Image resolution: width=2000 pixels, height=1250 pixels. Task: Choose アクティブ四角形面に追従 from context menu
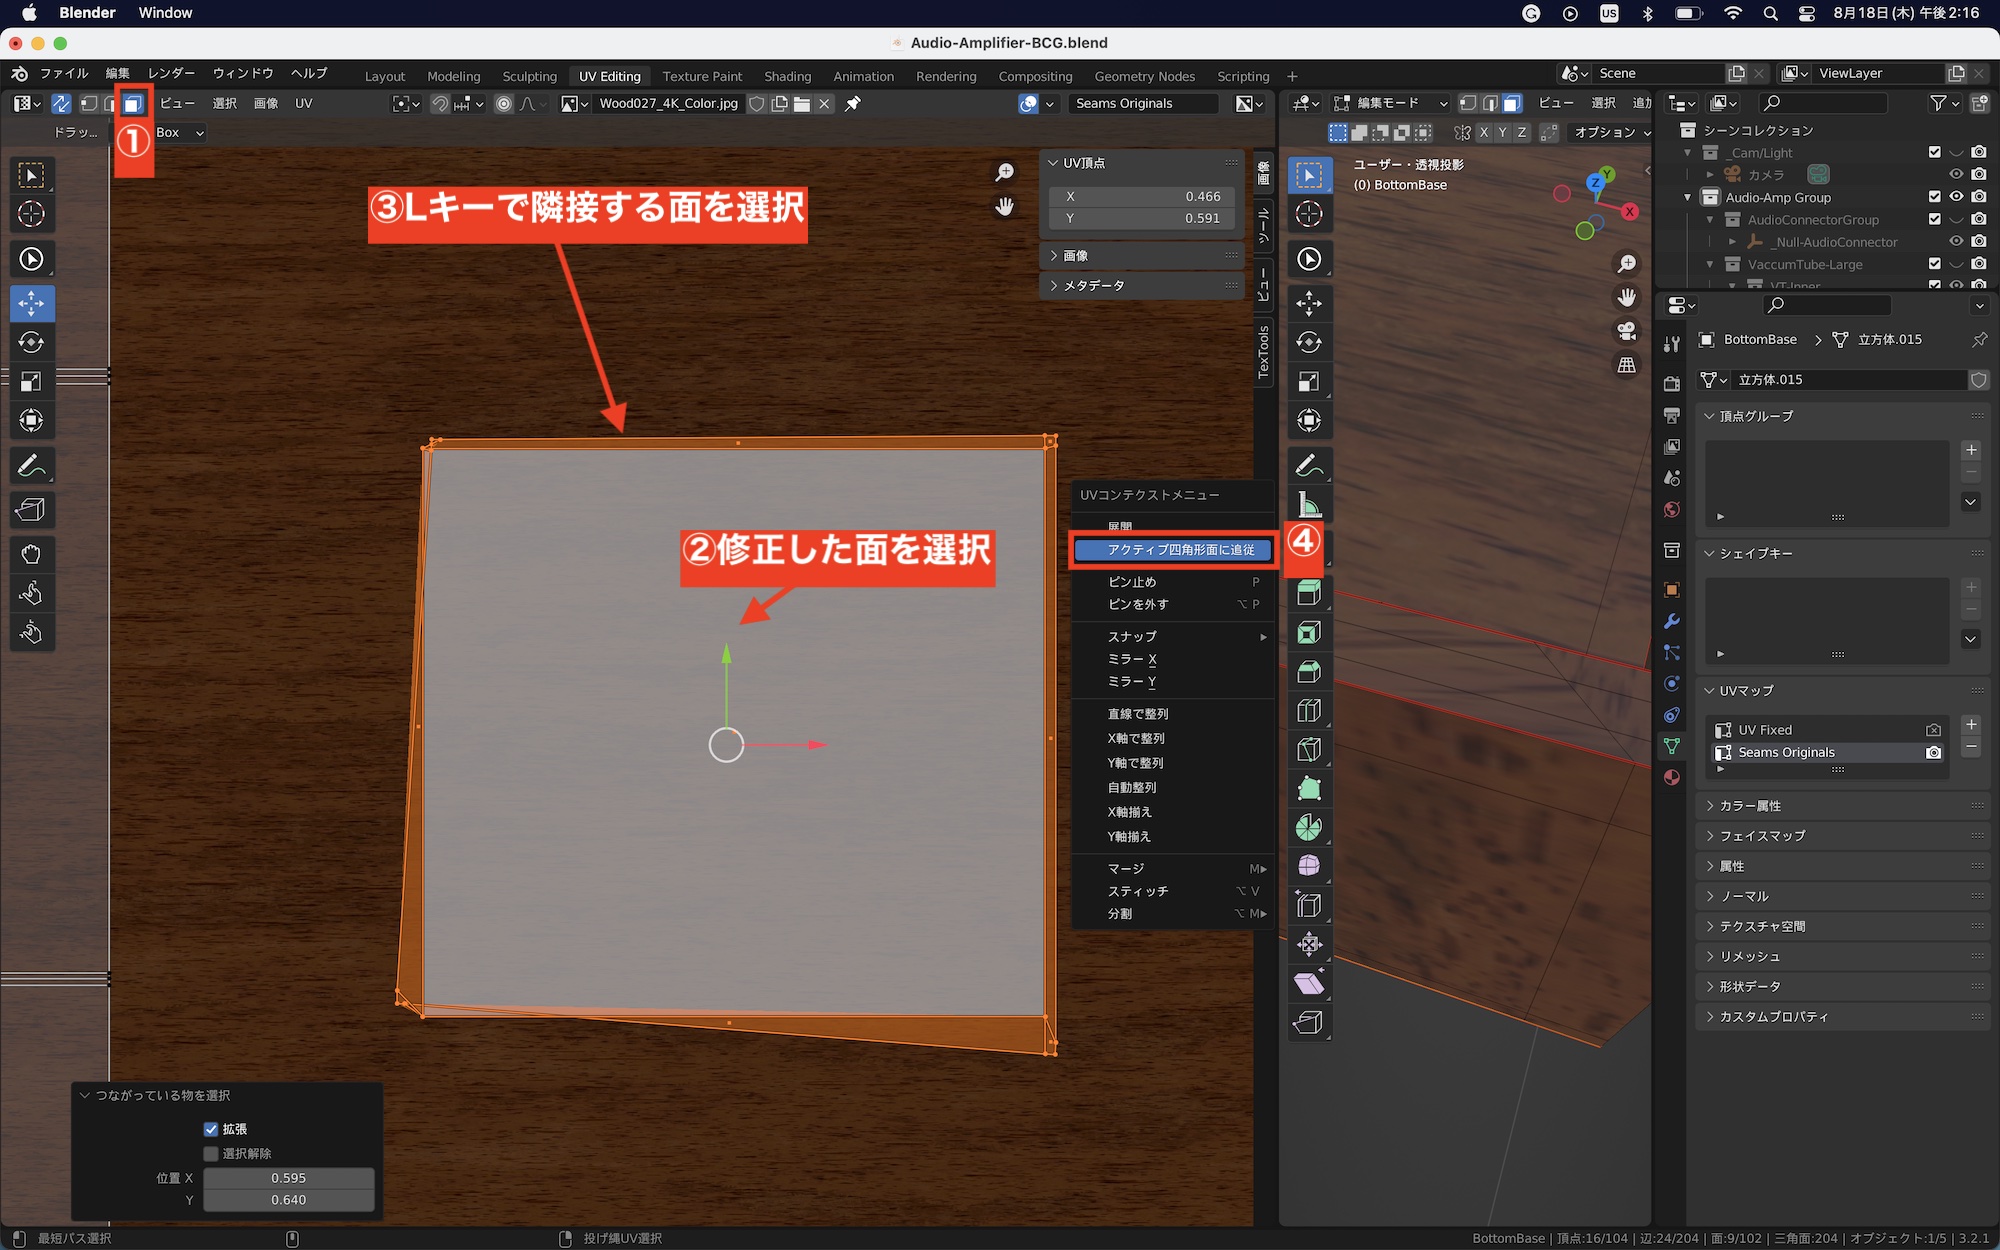pos(1180,550)
